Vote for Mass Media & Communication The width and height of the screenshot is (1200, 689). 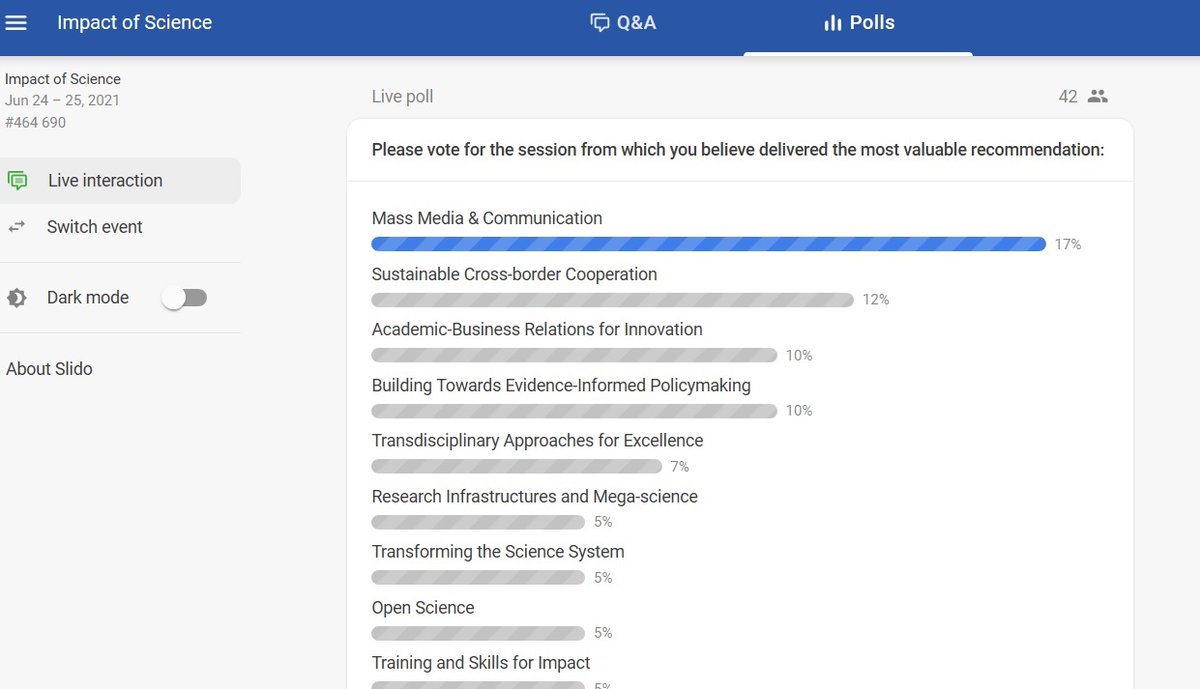tap(487, 218)
